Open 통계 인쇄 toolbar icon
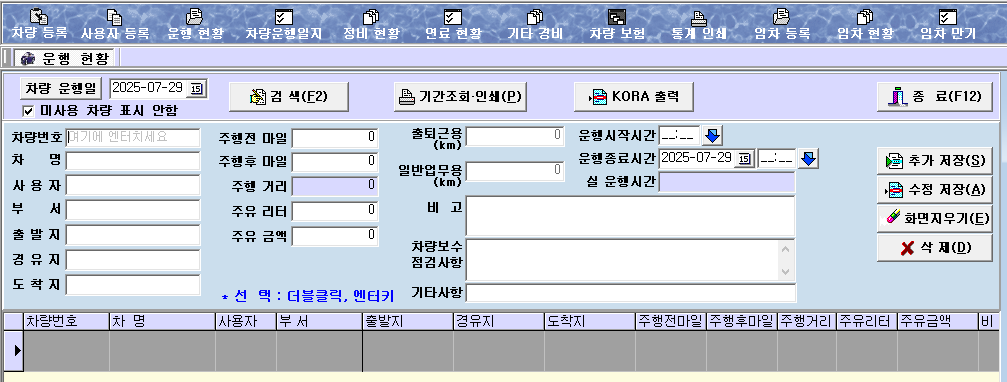 [699, 25]
